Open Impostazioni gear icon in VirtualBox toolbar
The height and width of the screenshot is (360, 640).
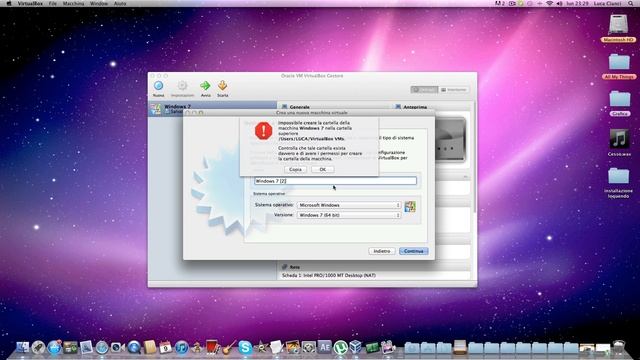pyautogui.click(x=182, y=86)
